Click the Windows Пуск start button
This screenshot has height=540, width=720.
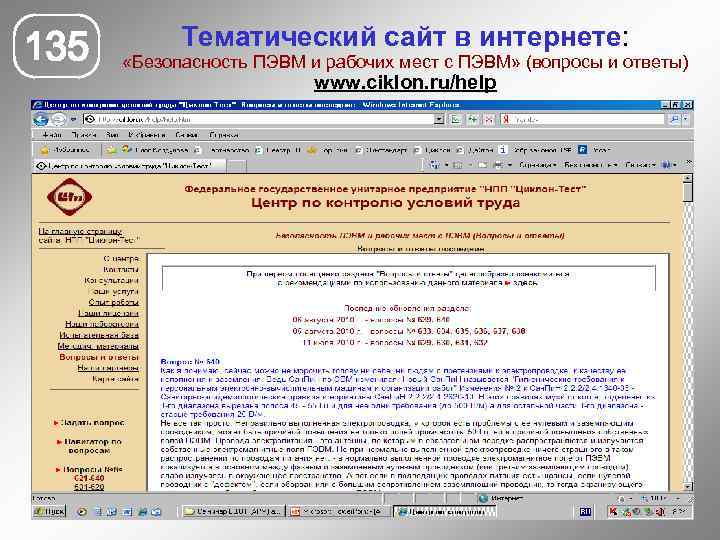click(x=50, y=511)
